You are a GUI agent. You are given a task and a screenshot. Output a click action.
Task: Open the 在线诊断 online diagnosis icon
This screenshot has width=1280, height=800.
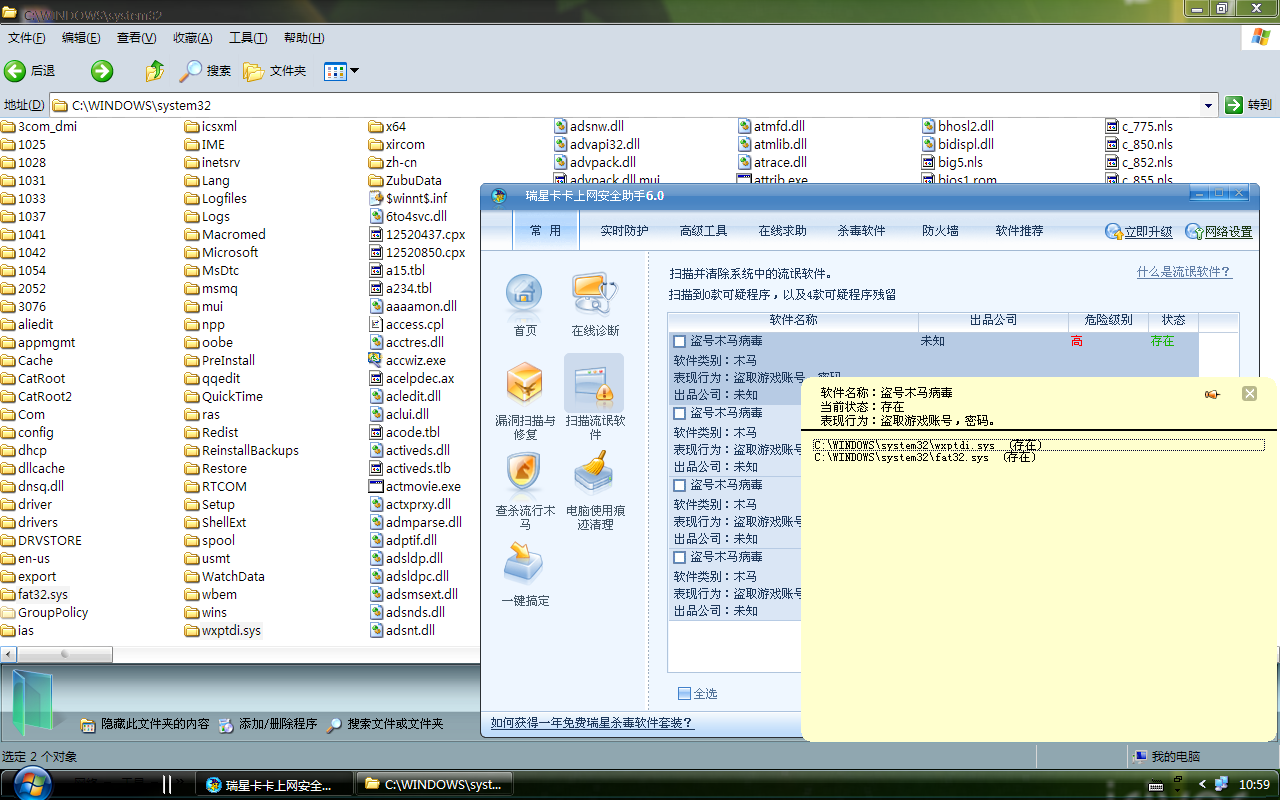(595, 296)
